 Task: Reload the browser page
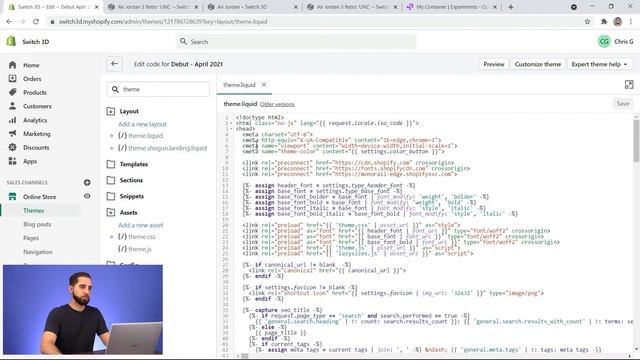[36, 22]
